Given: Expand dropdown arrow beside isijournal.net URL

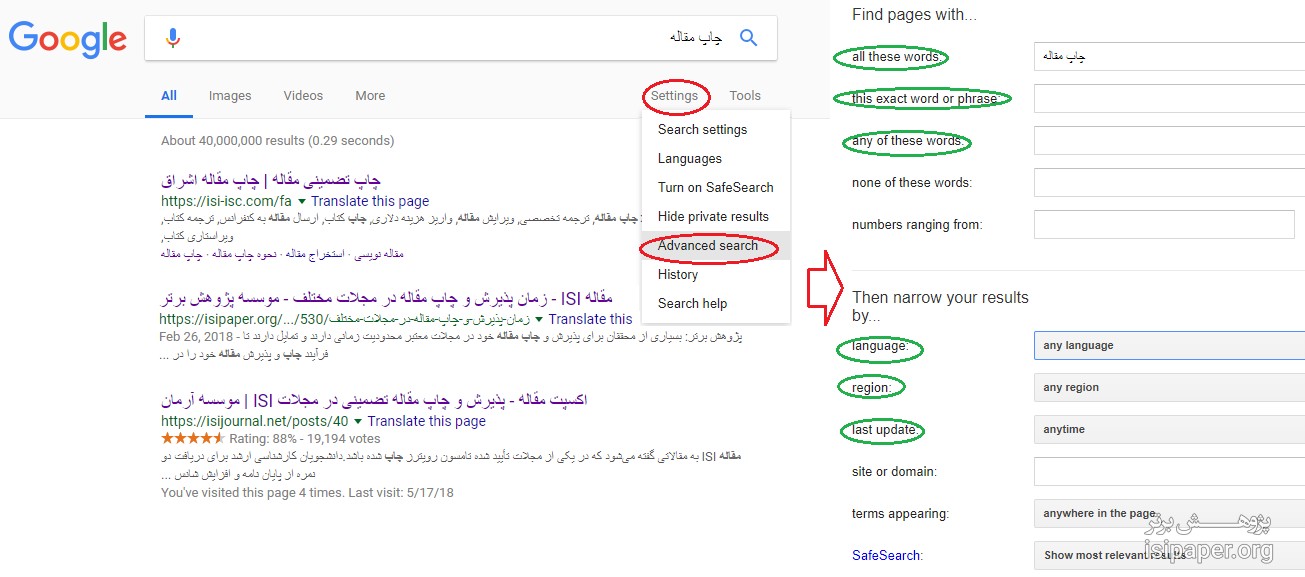Looking at the screenshot, I should pyautogui.click(x=358, y=422).
